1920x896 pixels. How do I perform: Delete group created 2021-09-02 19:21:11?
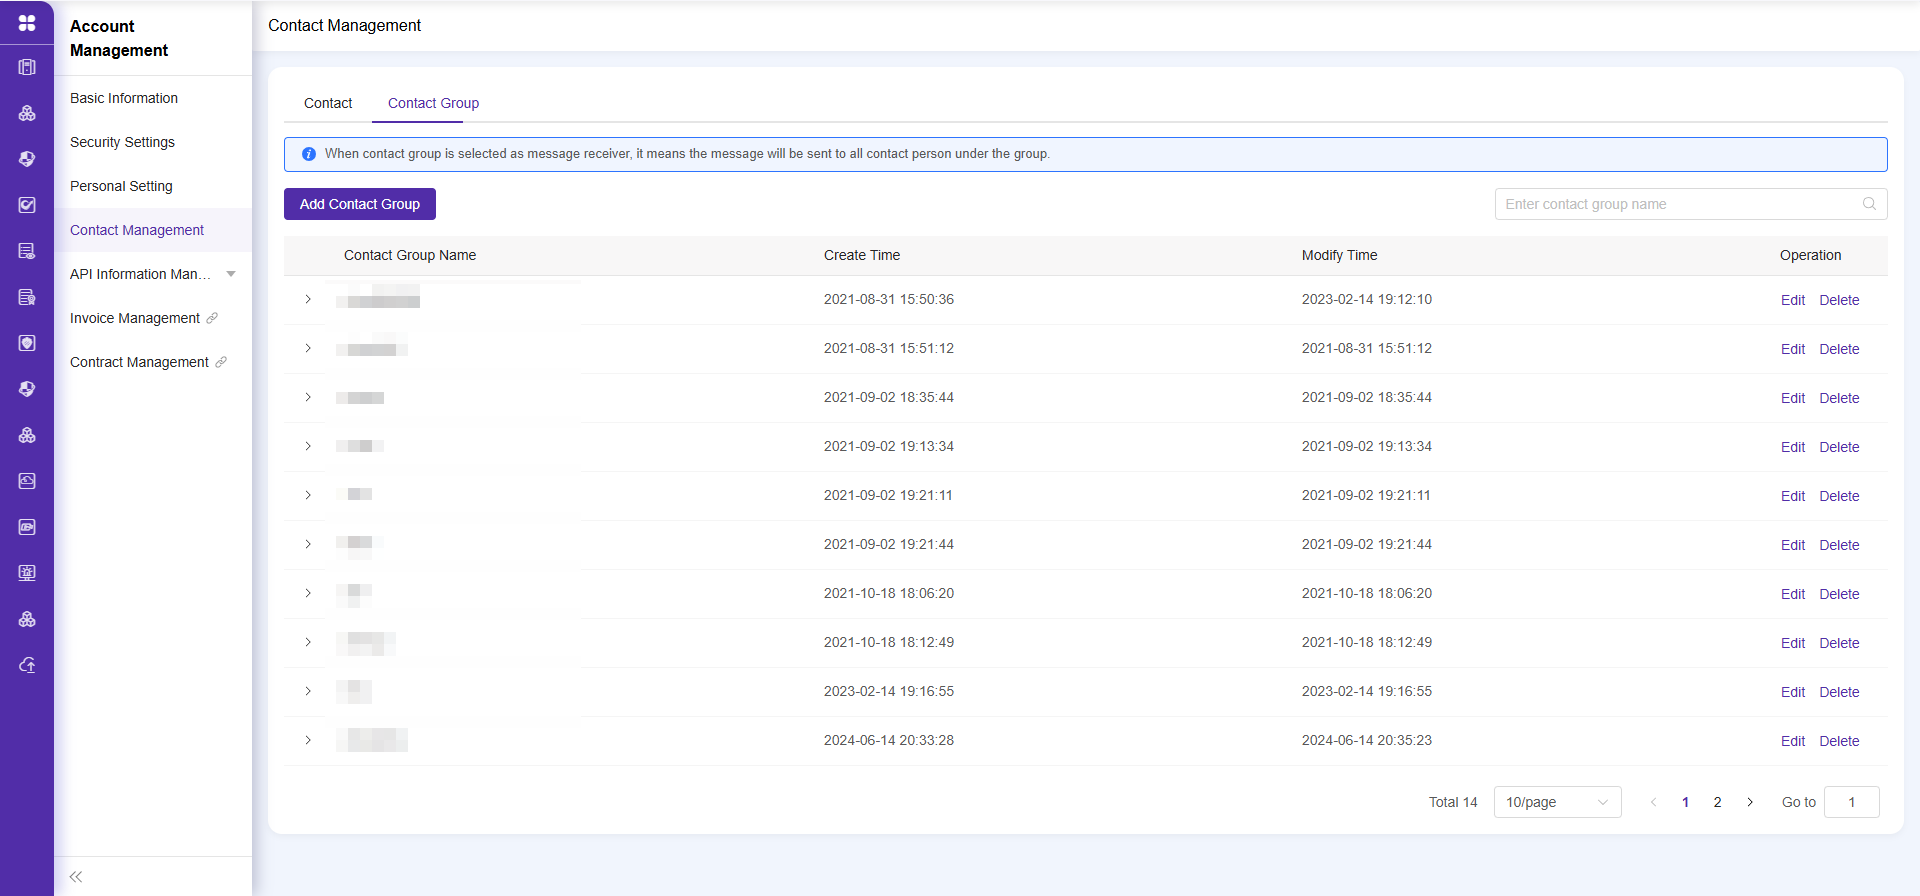(x=1839, y=496)
